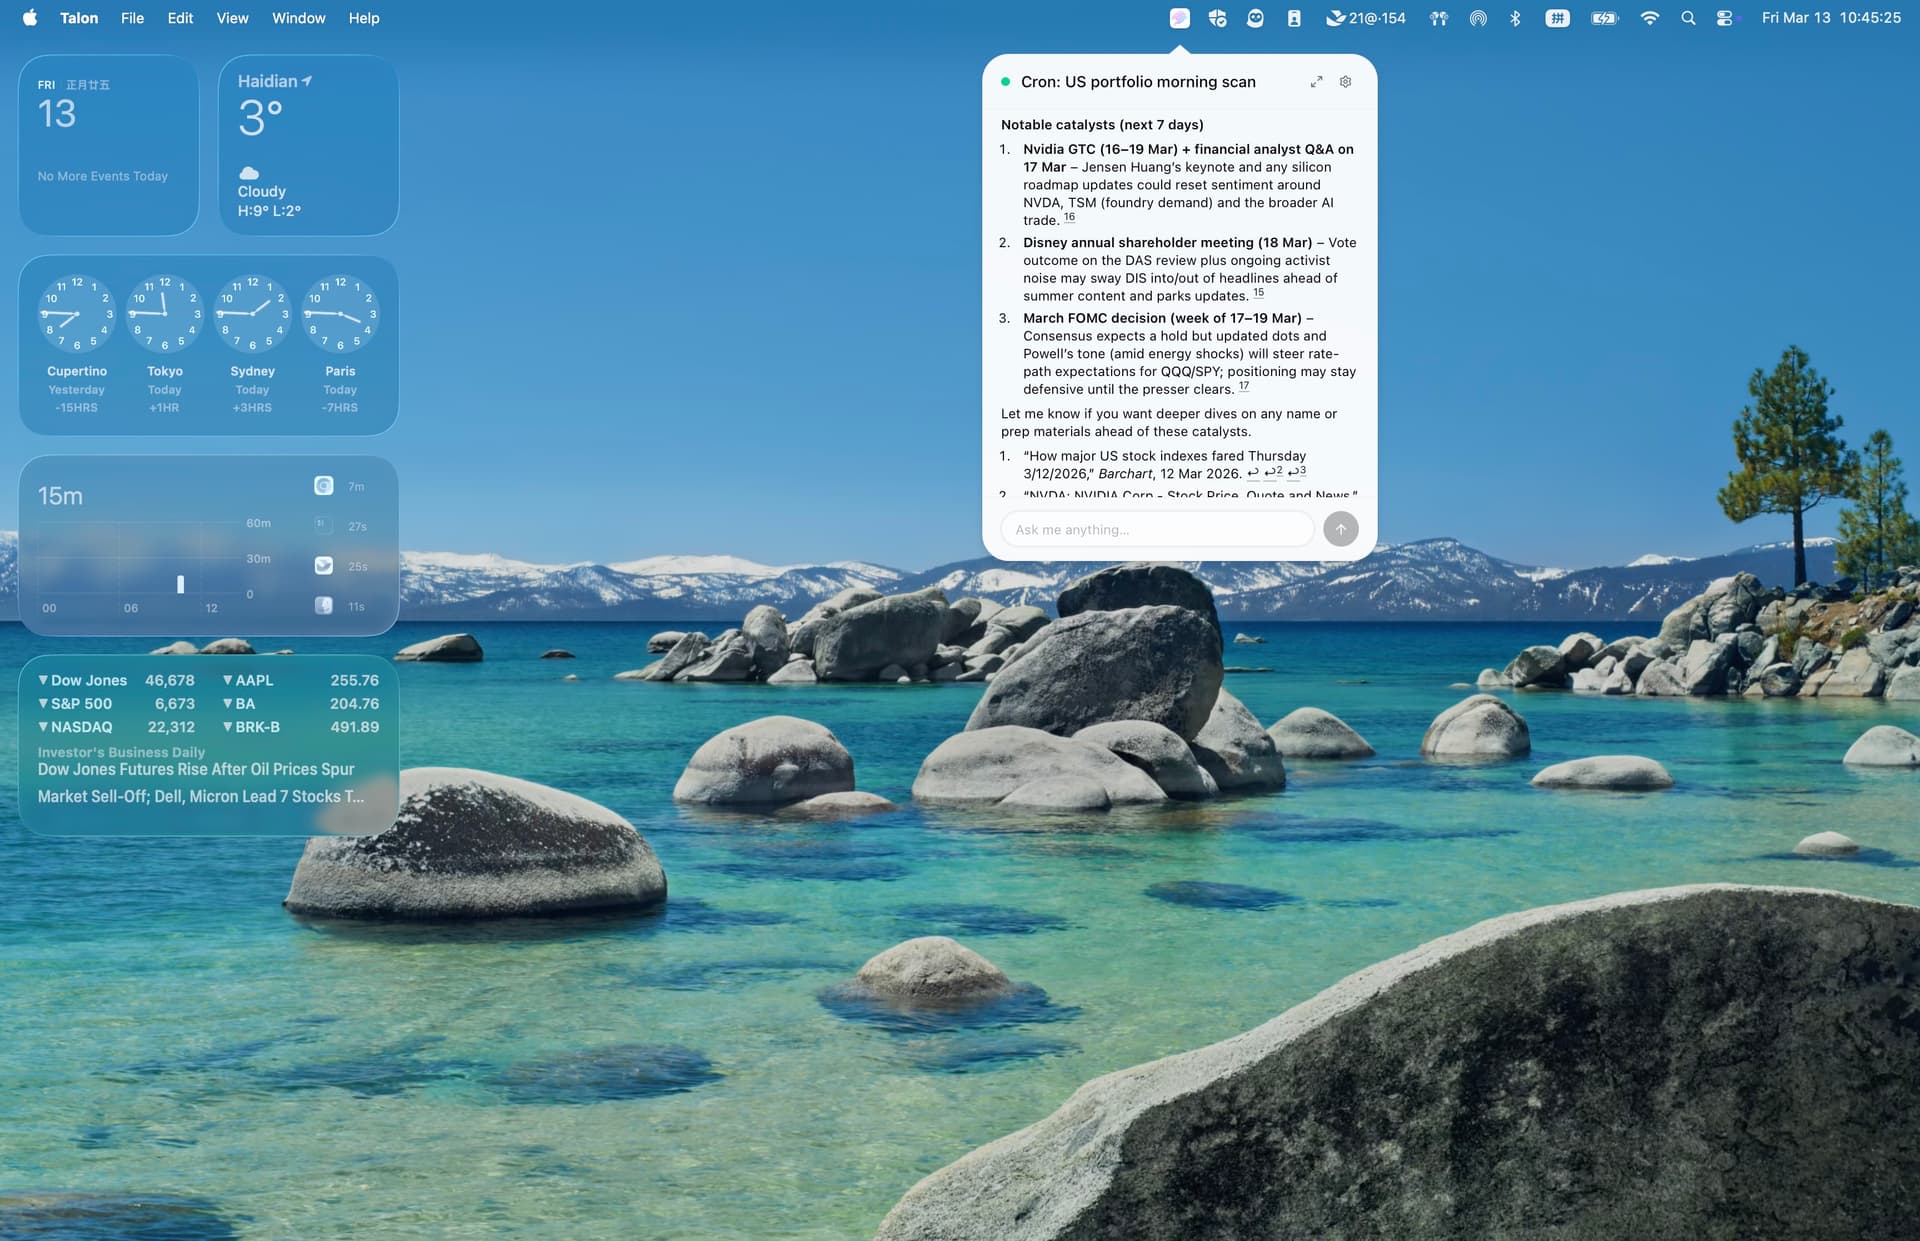Click the AirDrop menu bar icon
Viewport: 1920px width, 1241px height.
coord(1477,18)
